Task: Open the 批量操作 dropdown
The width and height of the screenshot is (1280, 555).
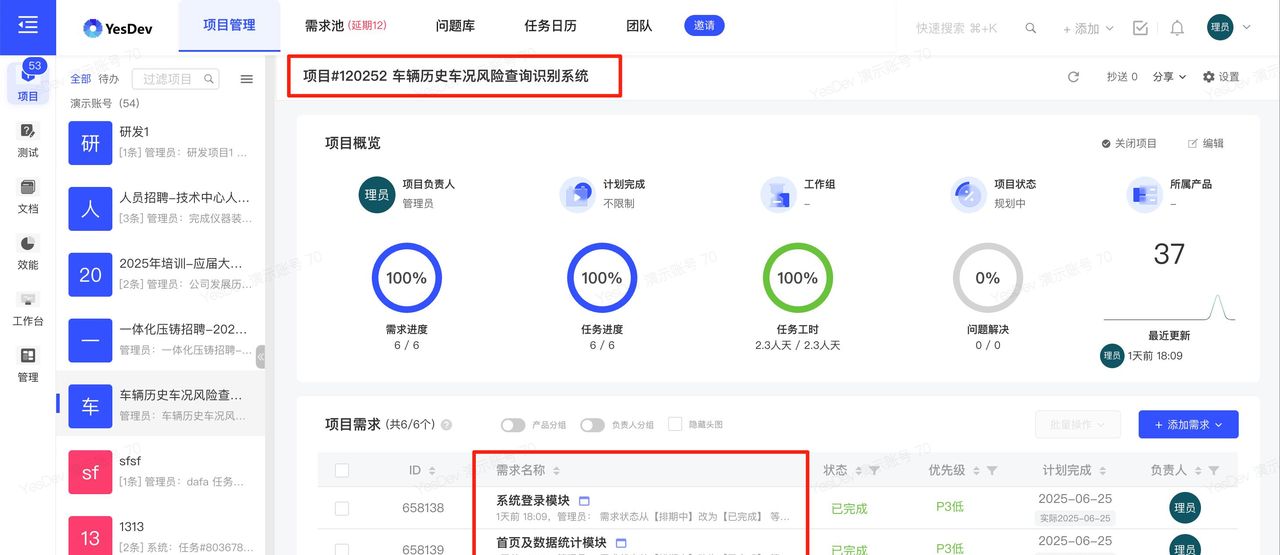Action: [1078, 424]
